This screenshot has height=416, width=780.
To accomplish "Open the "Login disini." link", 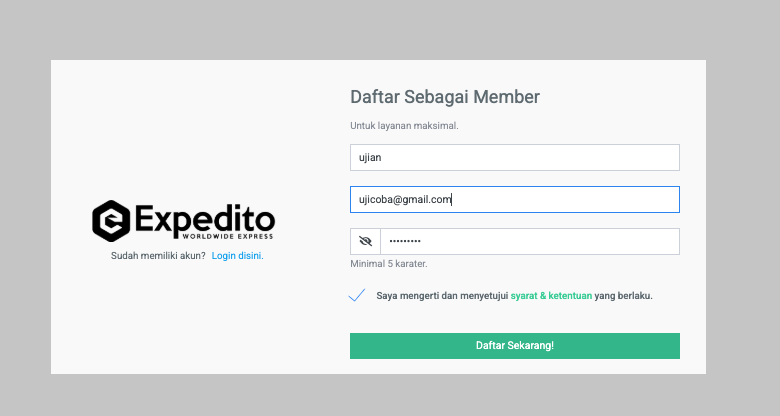I will coord(237,256).
